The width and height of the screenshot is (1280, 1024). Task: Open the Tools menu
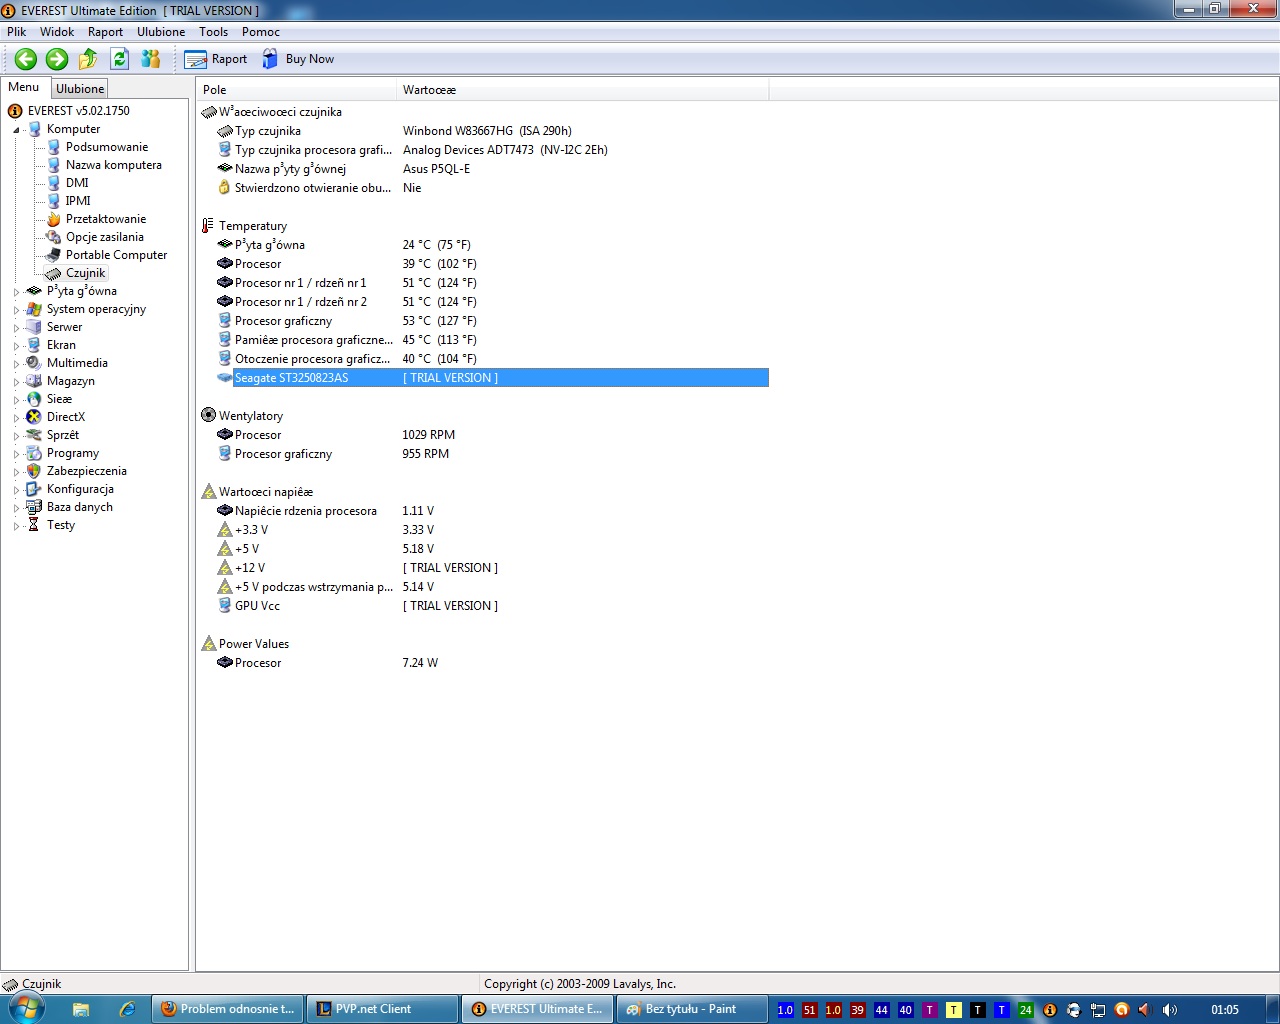click(213, 32)
